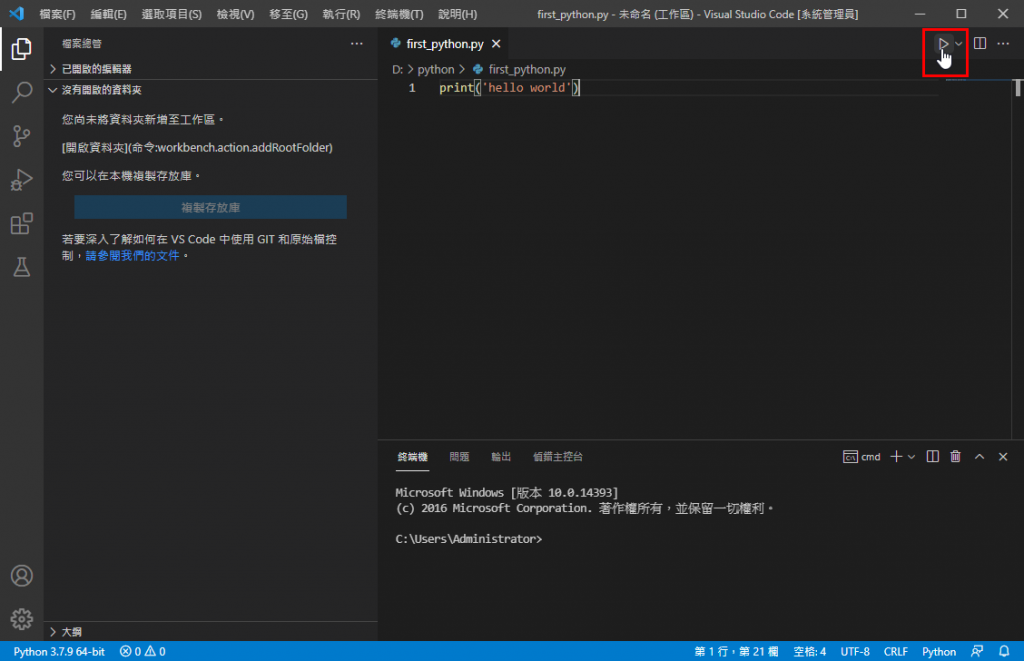Click the terminal prompt C:\Users\Administrator>

click(468, 539)
